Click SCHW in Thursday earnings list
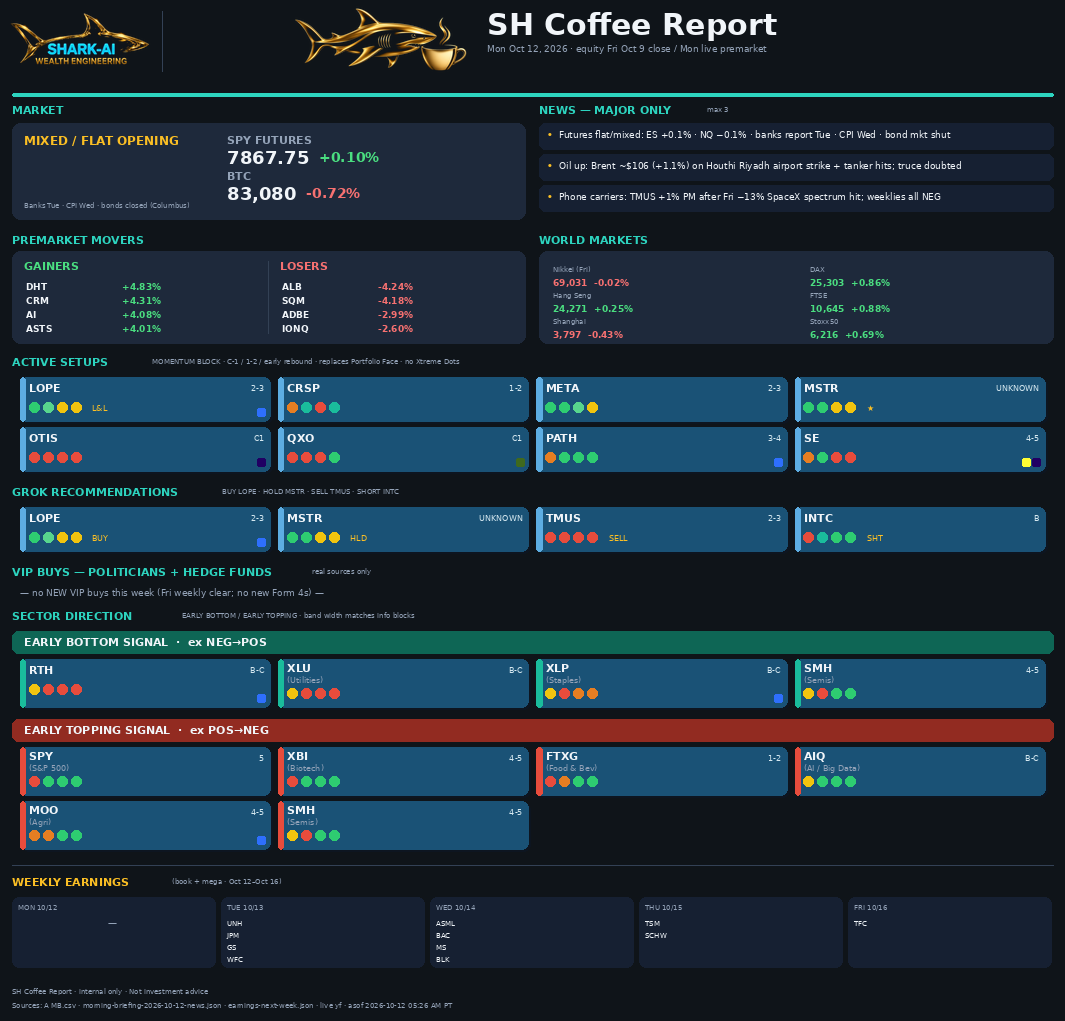This screenshot has width=1065, height=1021. point(655,936)
